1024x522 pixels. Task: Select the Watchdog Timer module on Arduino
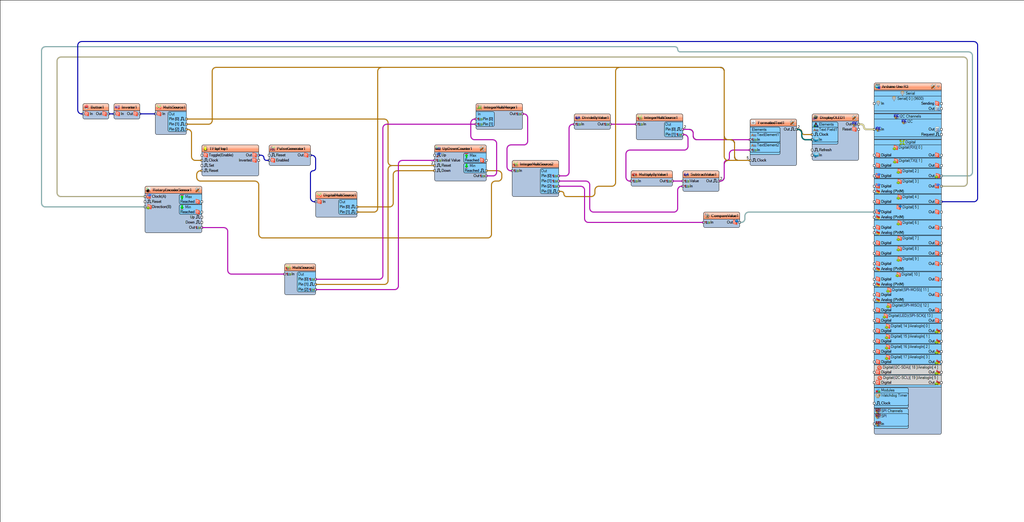[892, 395]
